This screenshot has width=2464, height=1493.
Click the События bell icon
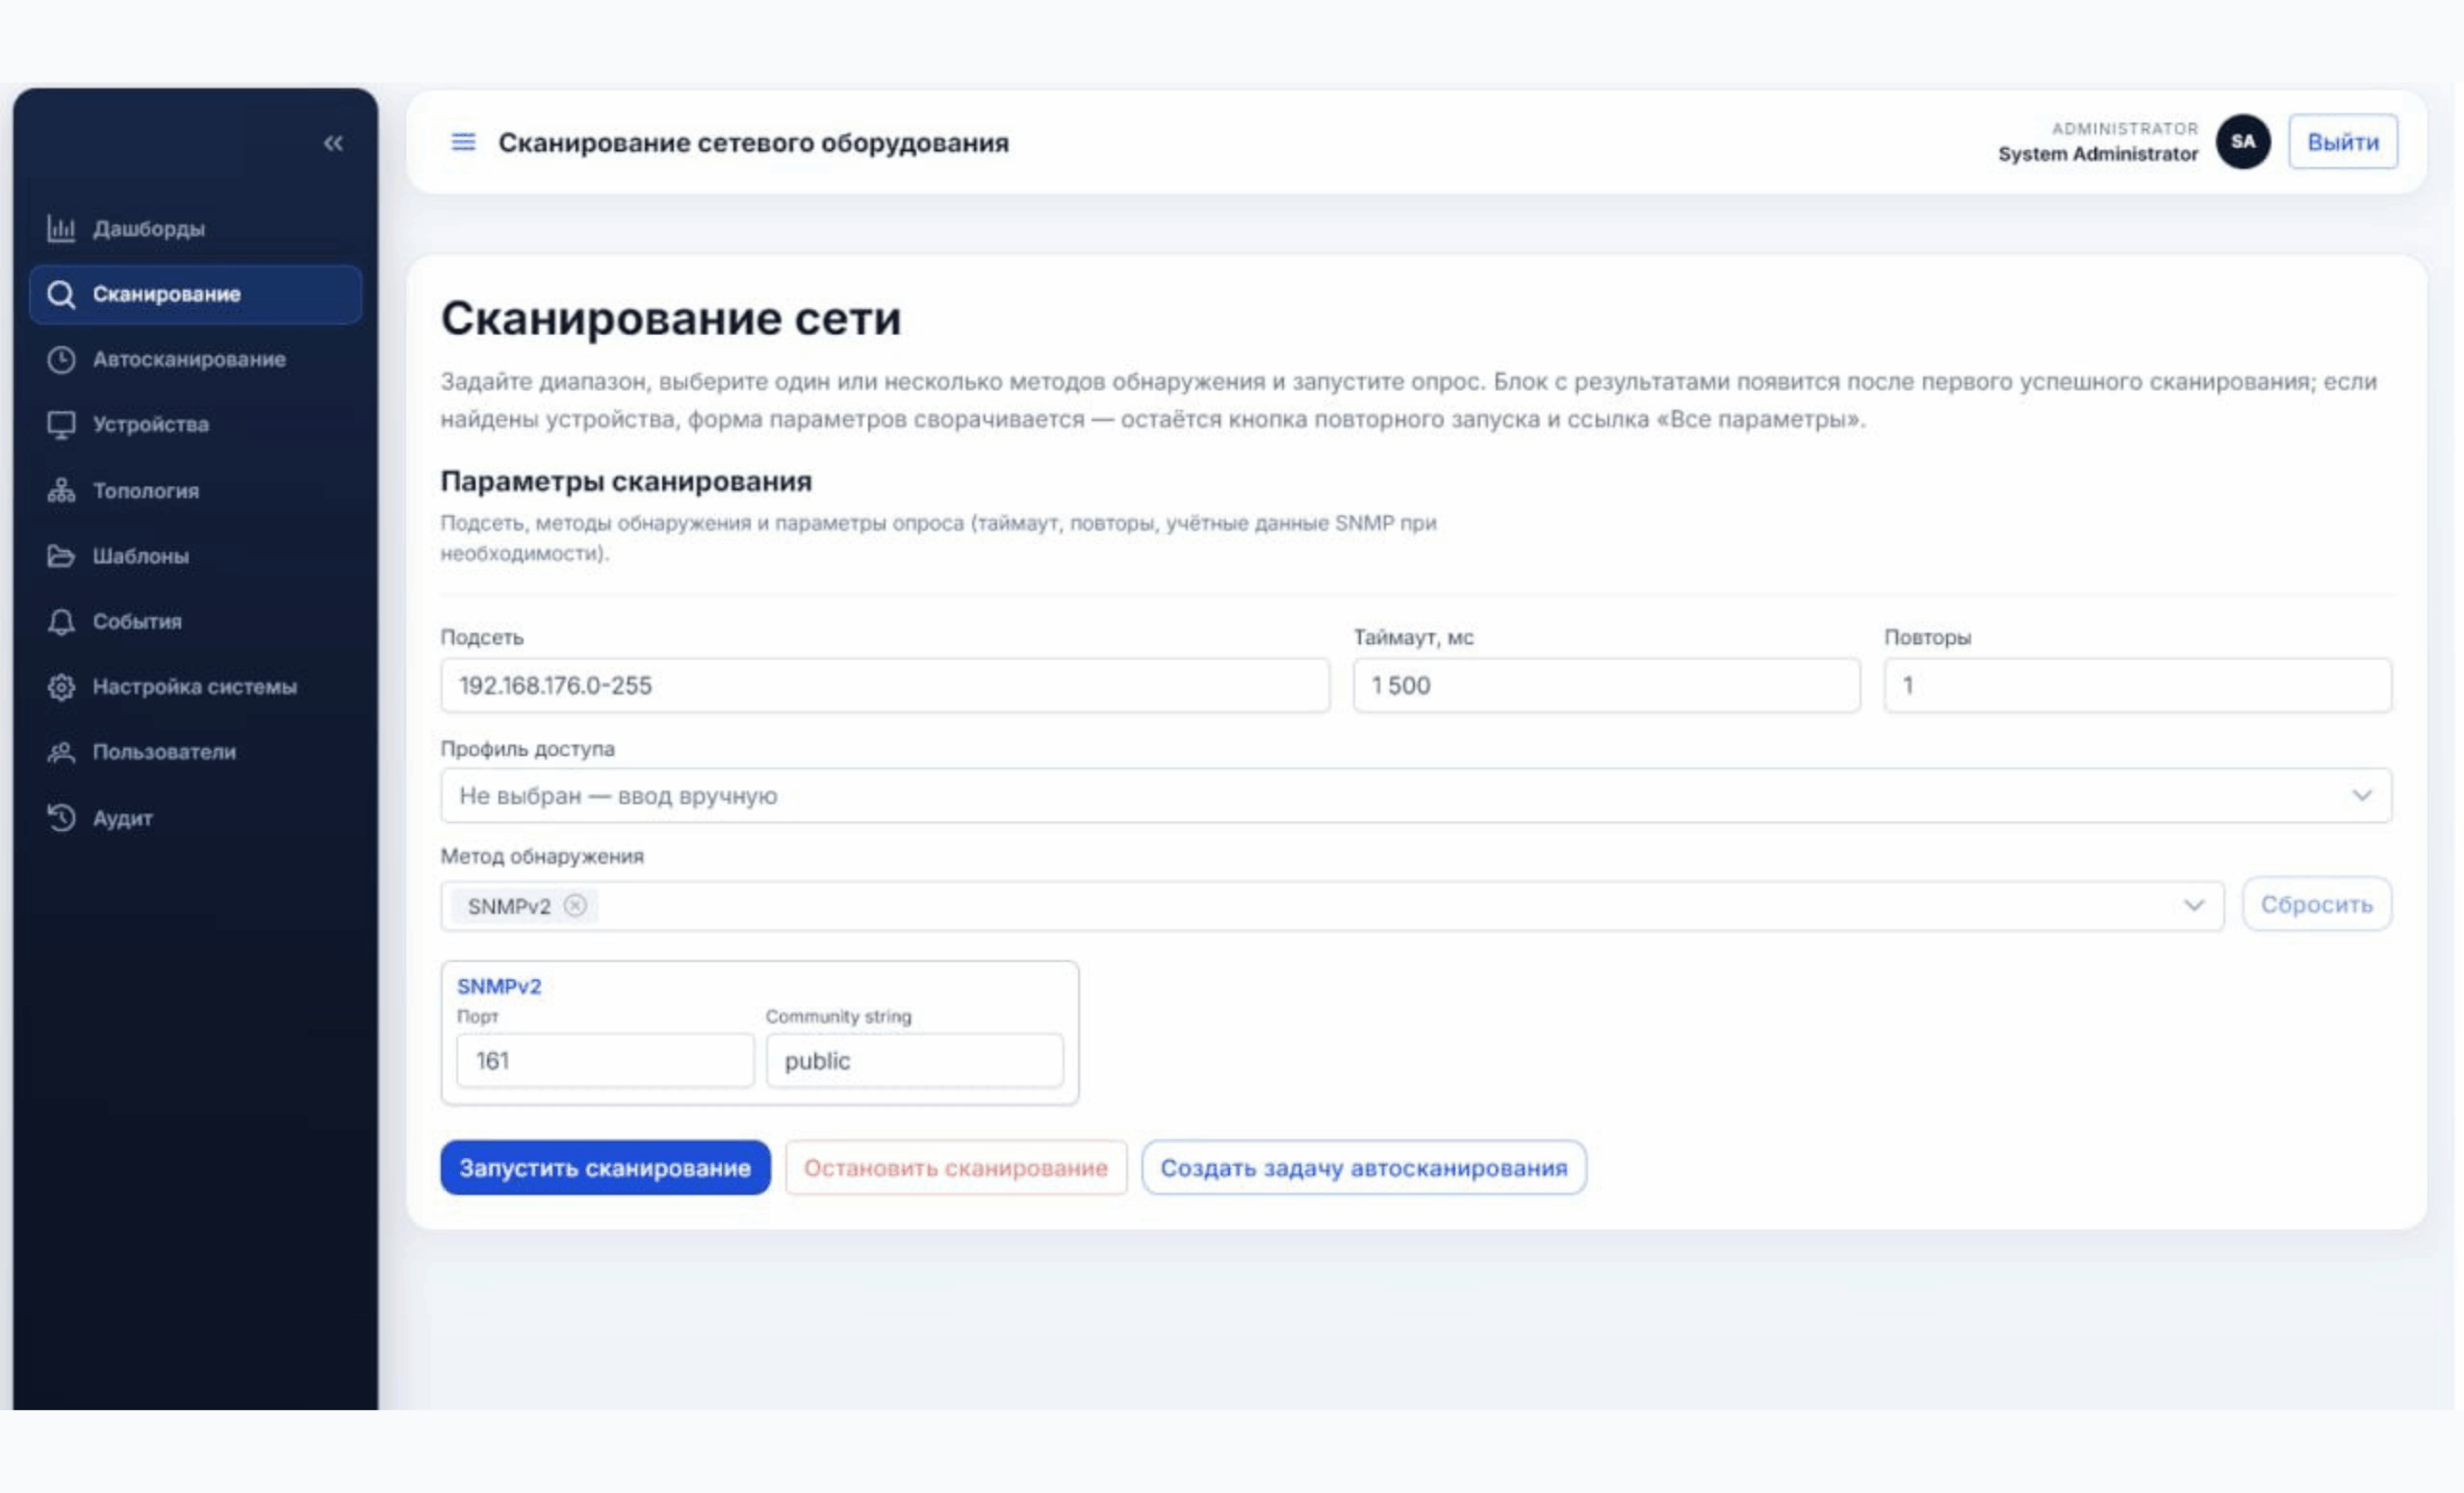[x=61, y=621]
